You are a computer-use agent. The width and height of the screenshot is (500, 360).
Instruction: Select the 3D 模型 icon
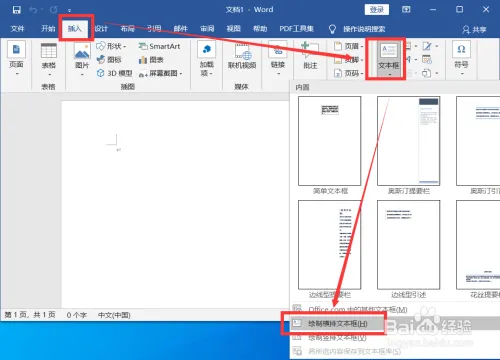(x=100, y=73)
